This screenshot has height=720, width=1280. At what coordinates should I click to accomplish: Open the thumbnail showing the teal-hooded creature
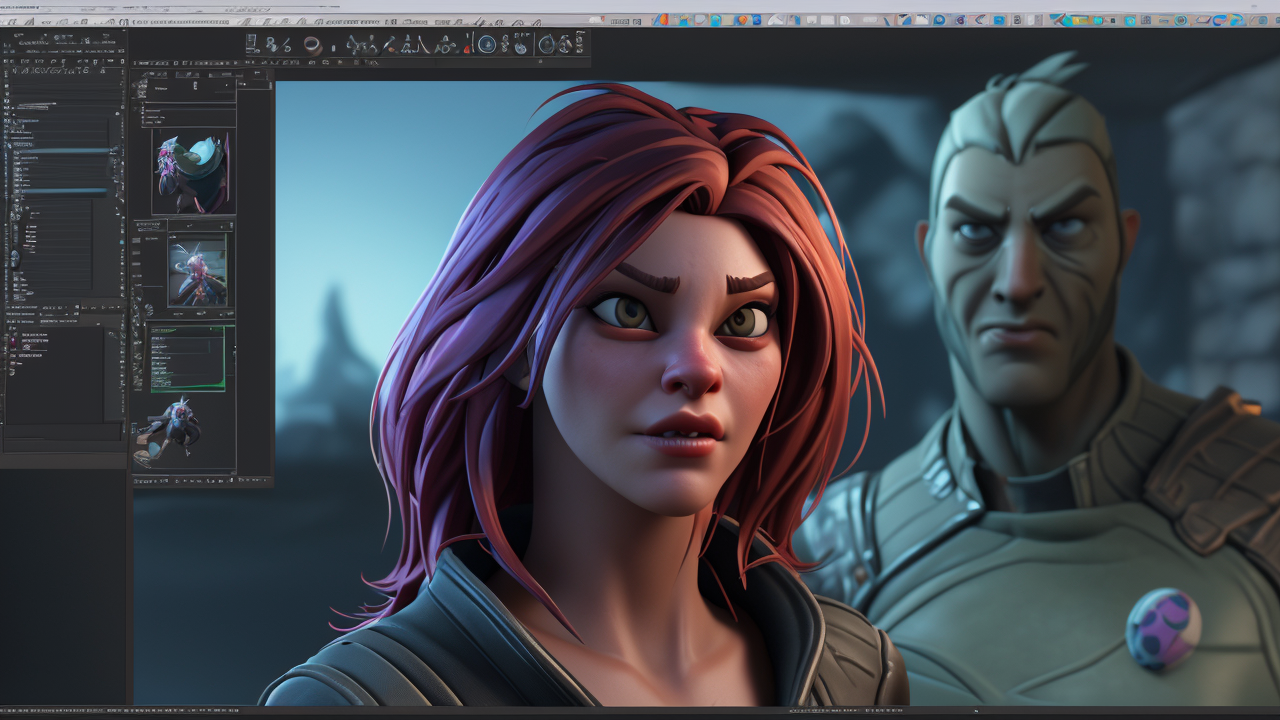(193, 172)
